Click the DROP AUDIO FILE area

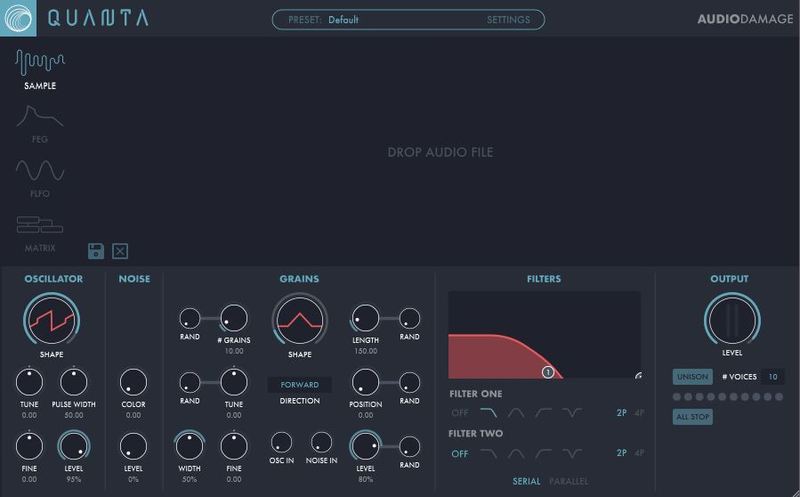[440, 152]
